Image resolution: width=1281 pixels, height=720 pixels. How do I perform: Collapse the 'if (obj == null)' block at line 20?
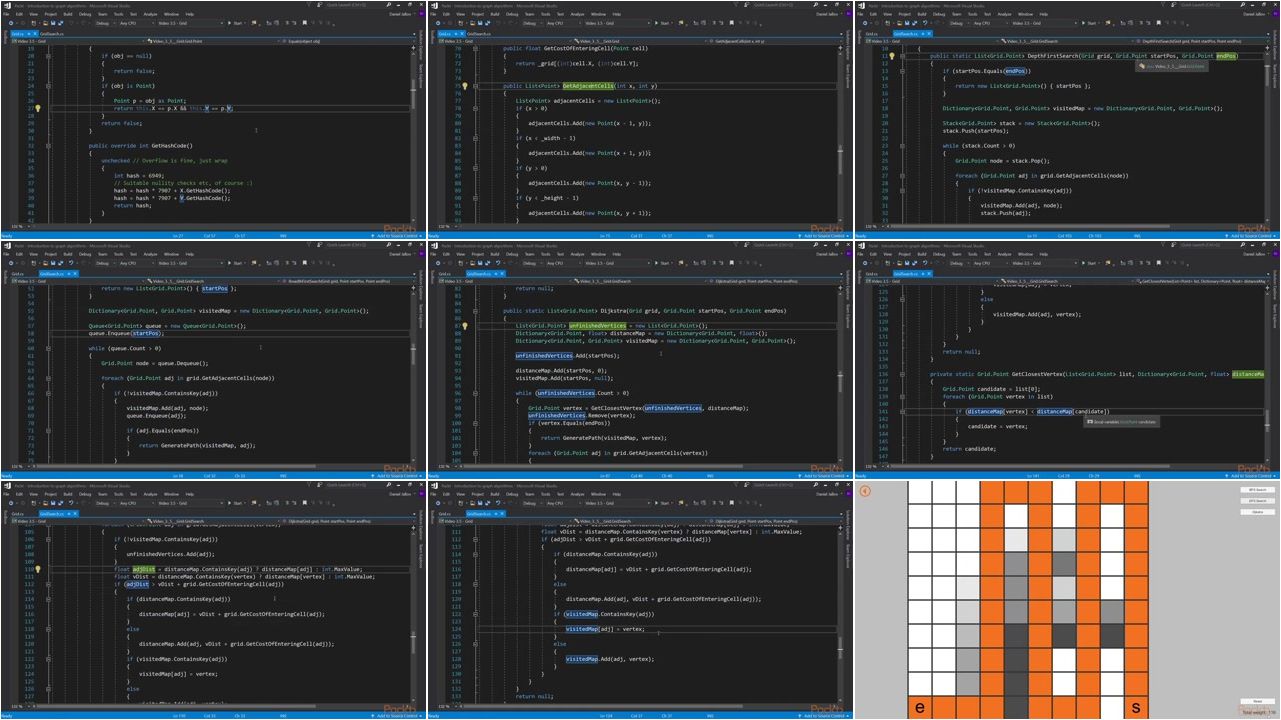pyautogui.click(x=48, y=56)
